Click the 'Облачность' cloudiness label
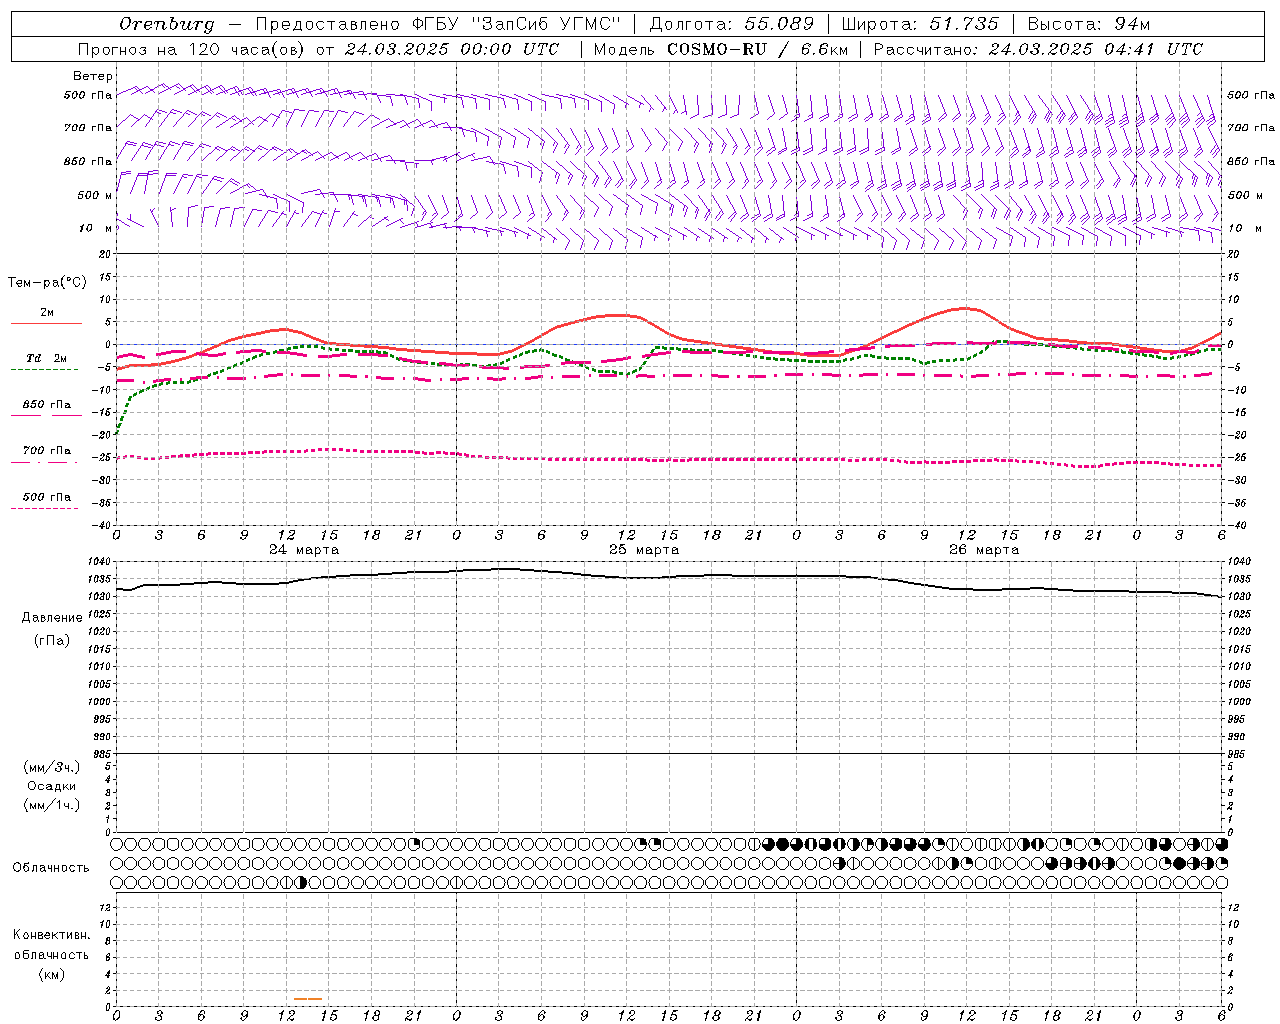 51,868
